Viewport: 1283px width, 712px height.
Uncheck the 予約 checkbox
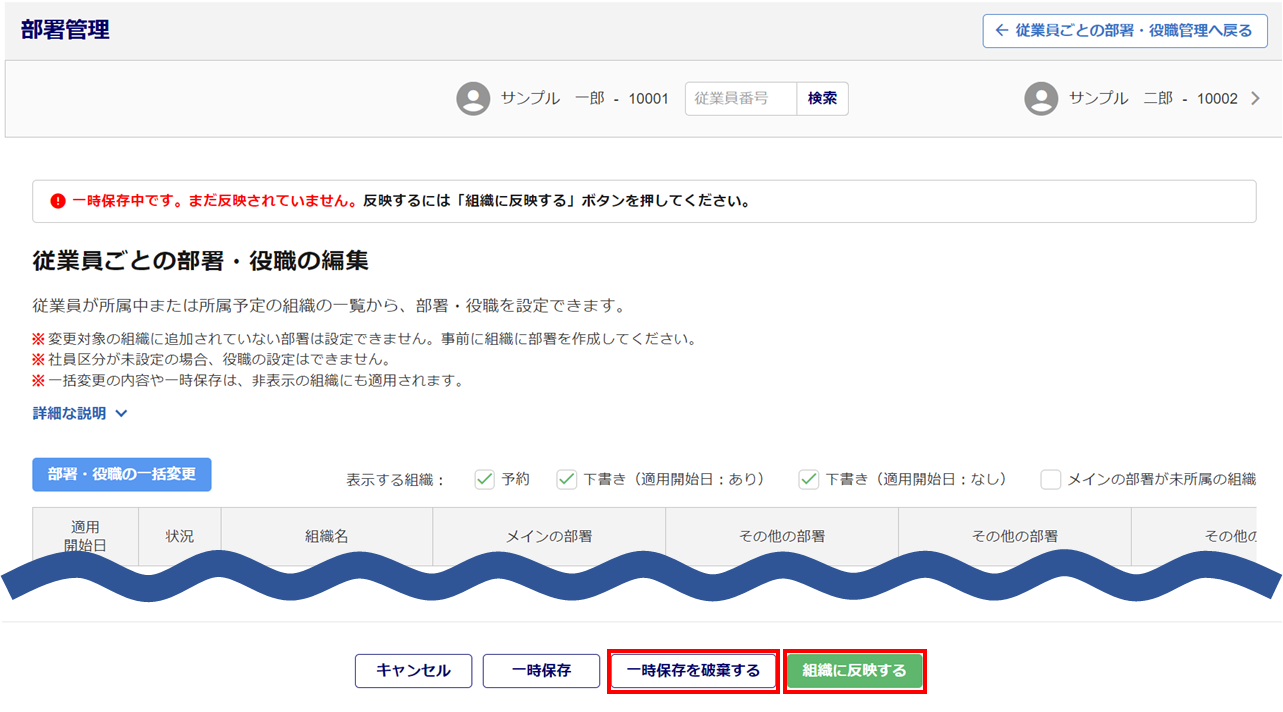pos(485,479)
